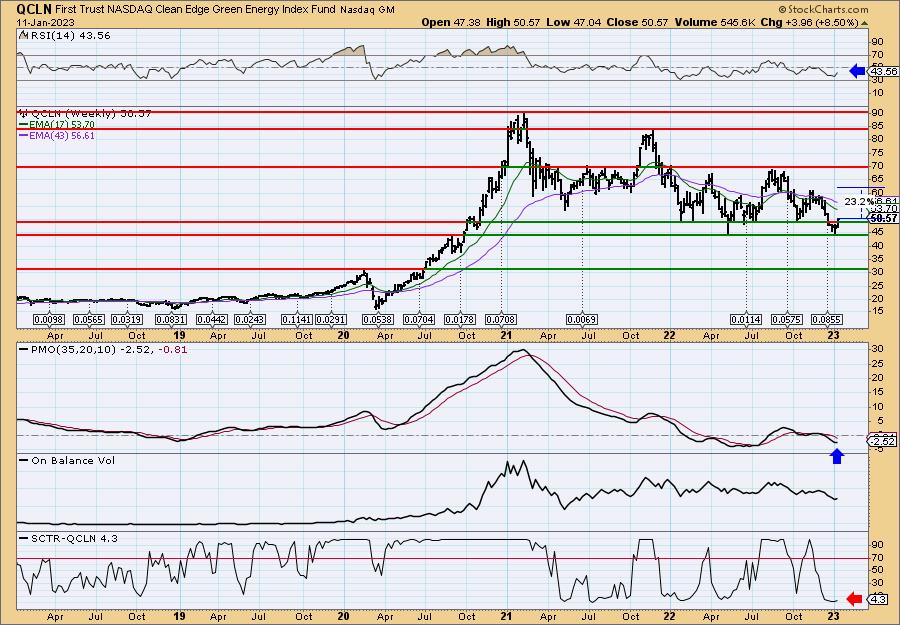900x625 pixels.
Task: Select the Low 47.04 value
Action: [572, 22]
